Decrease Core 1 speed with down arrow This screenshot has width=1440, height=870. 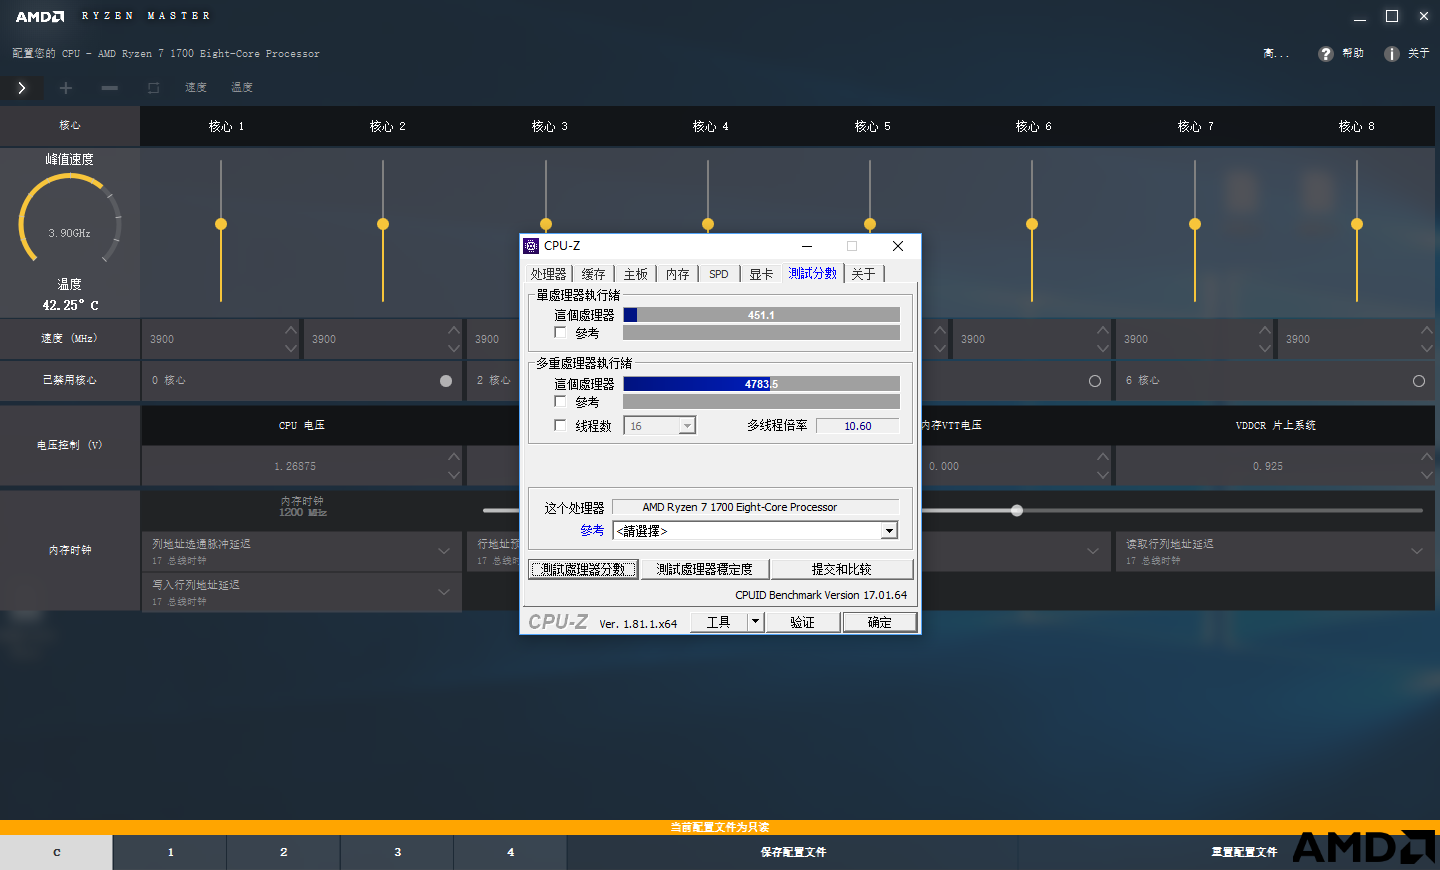coord(291,348)
